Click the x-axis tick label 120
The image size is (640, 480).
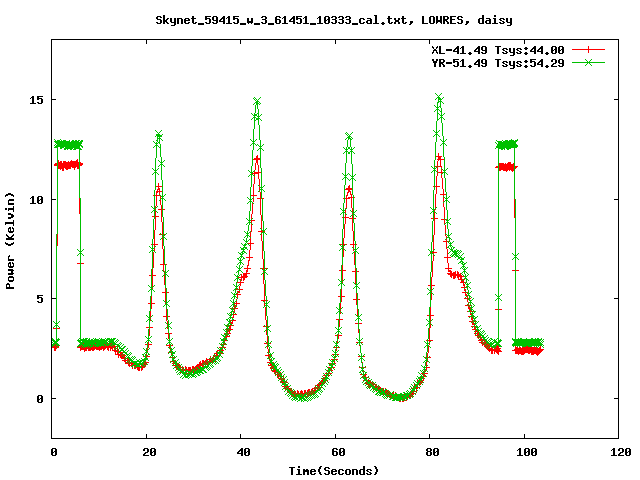pyautogui.click(x=621, y=452)
